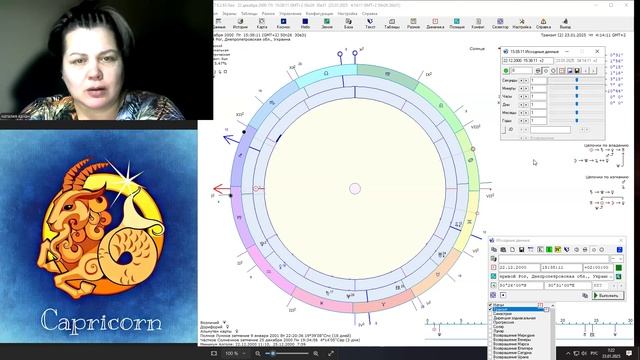The height and width of the screenshot is (360, 640).
Task: Click the Секунды slider handle
Action: 577,80
